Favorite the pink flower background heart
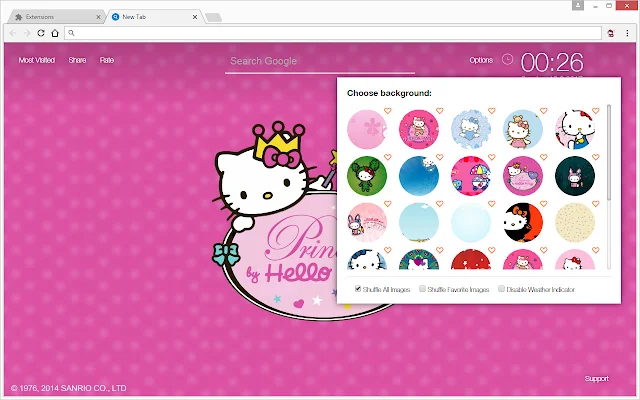Viewport: 640px width, 400px height. [x=387, y=111]
